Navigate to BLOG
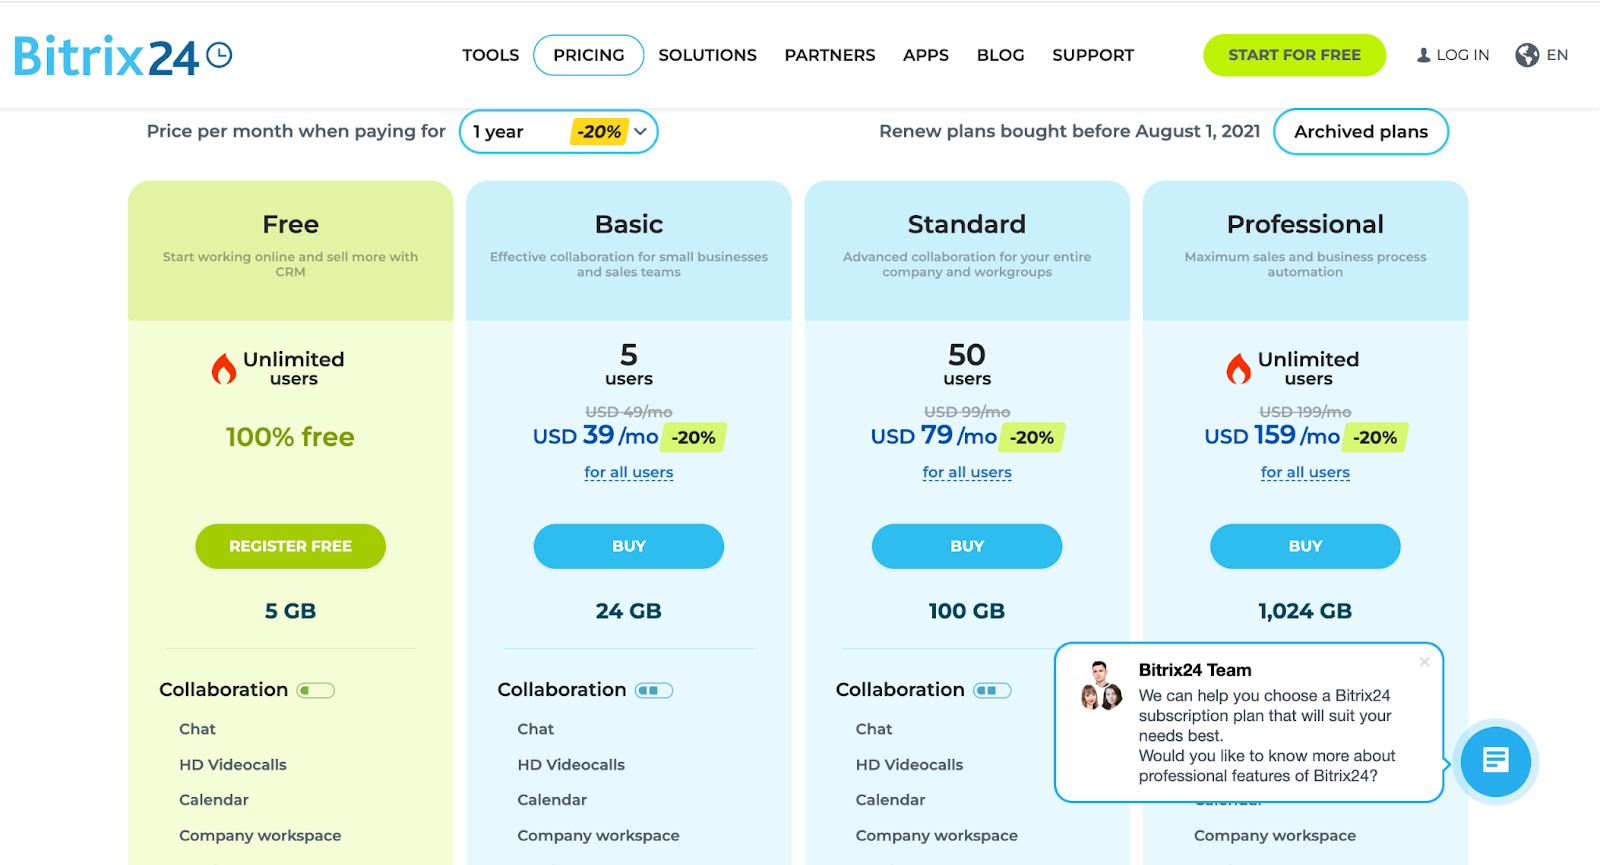1600x865 pixels. pyautogui.click(x=1000, y=55)
